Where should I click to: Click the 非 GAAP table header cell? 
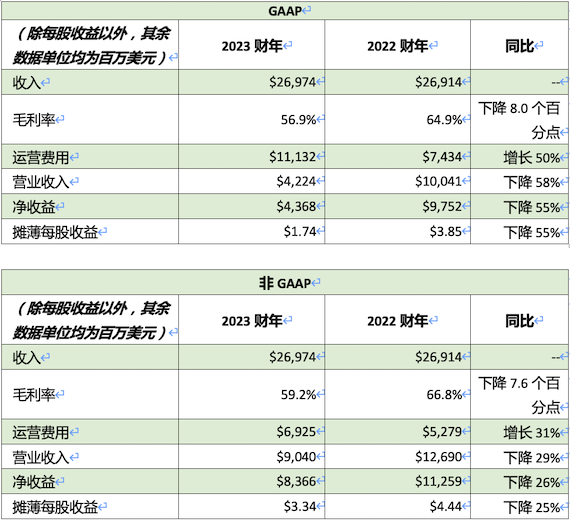(285, 282)
